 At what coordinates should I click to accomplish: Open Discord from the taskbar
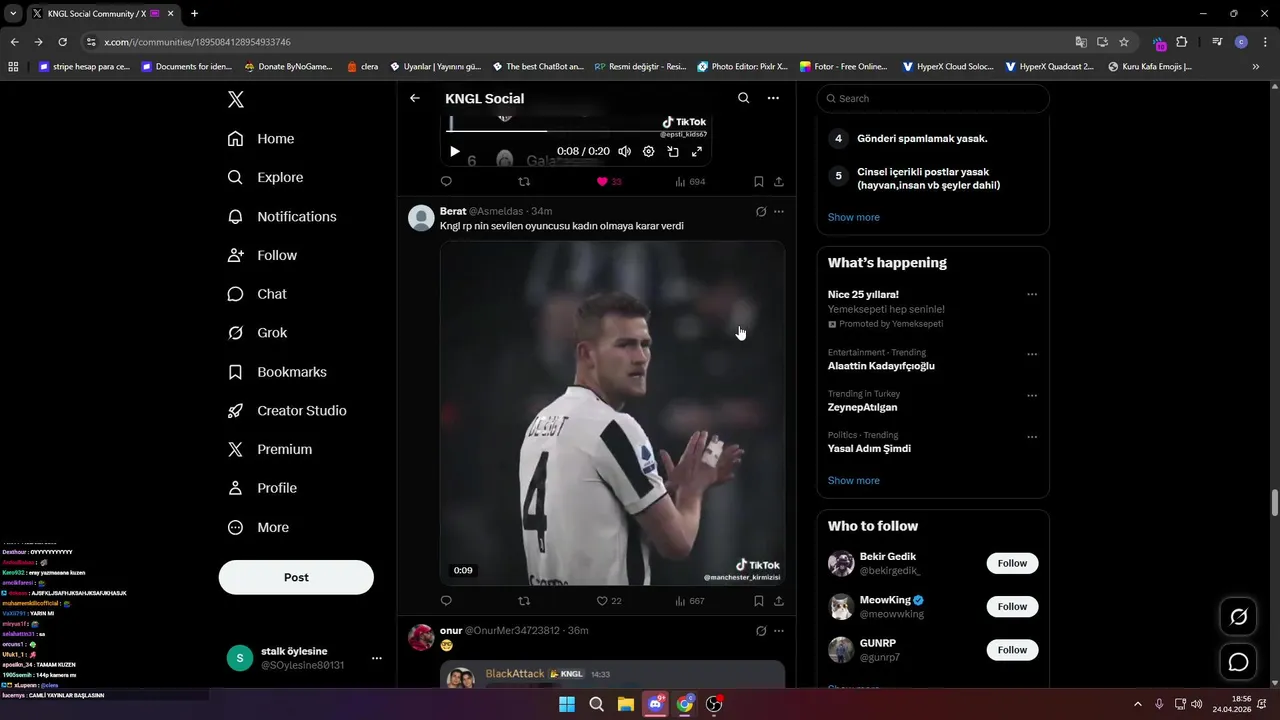pos(656,704)
